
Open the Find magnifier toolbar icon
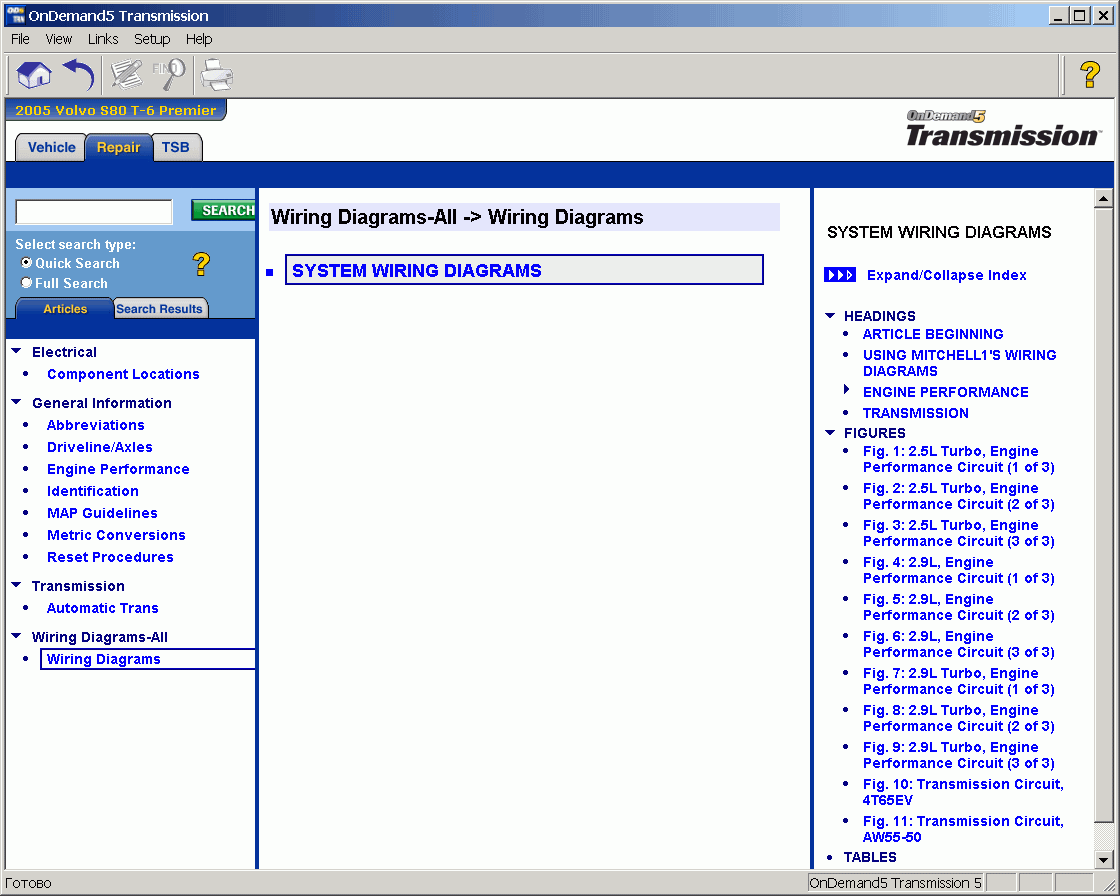tap(168, 74)
